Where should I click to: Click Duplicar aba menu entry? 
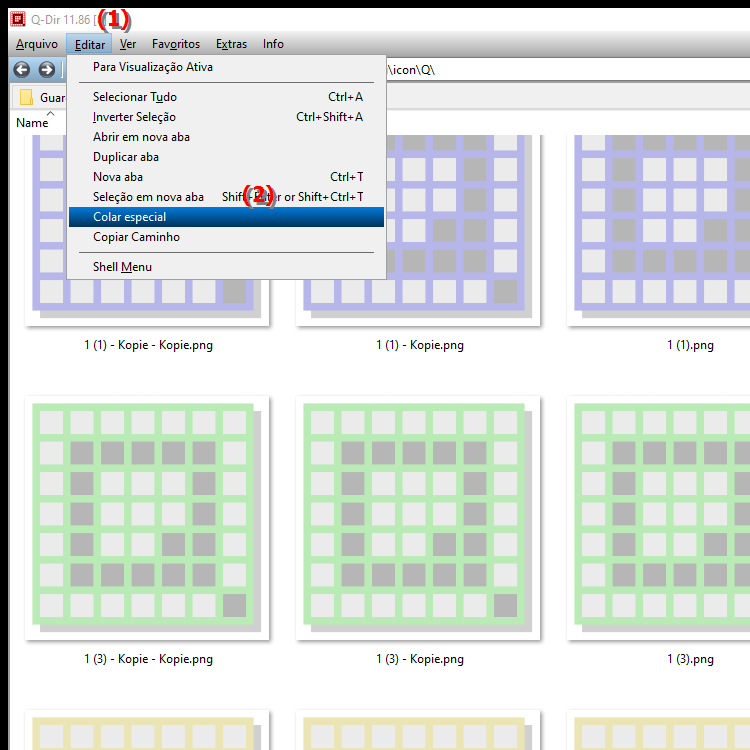click(x=126, y=157)
